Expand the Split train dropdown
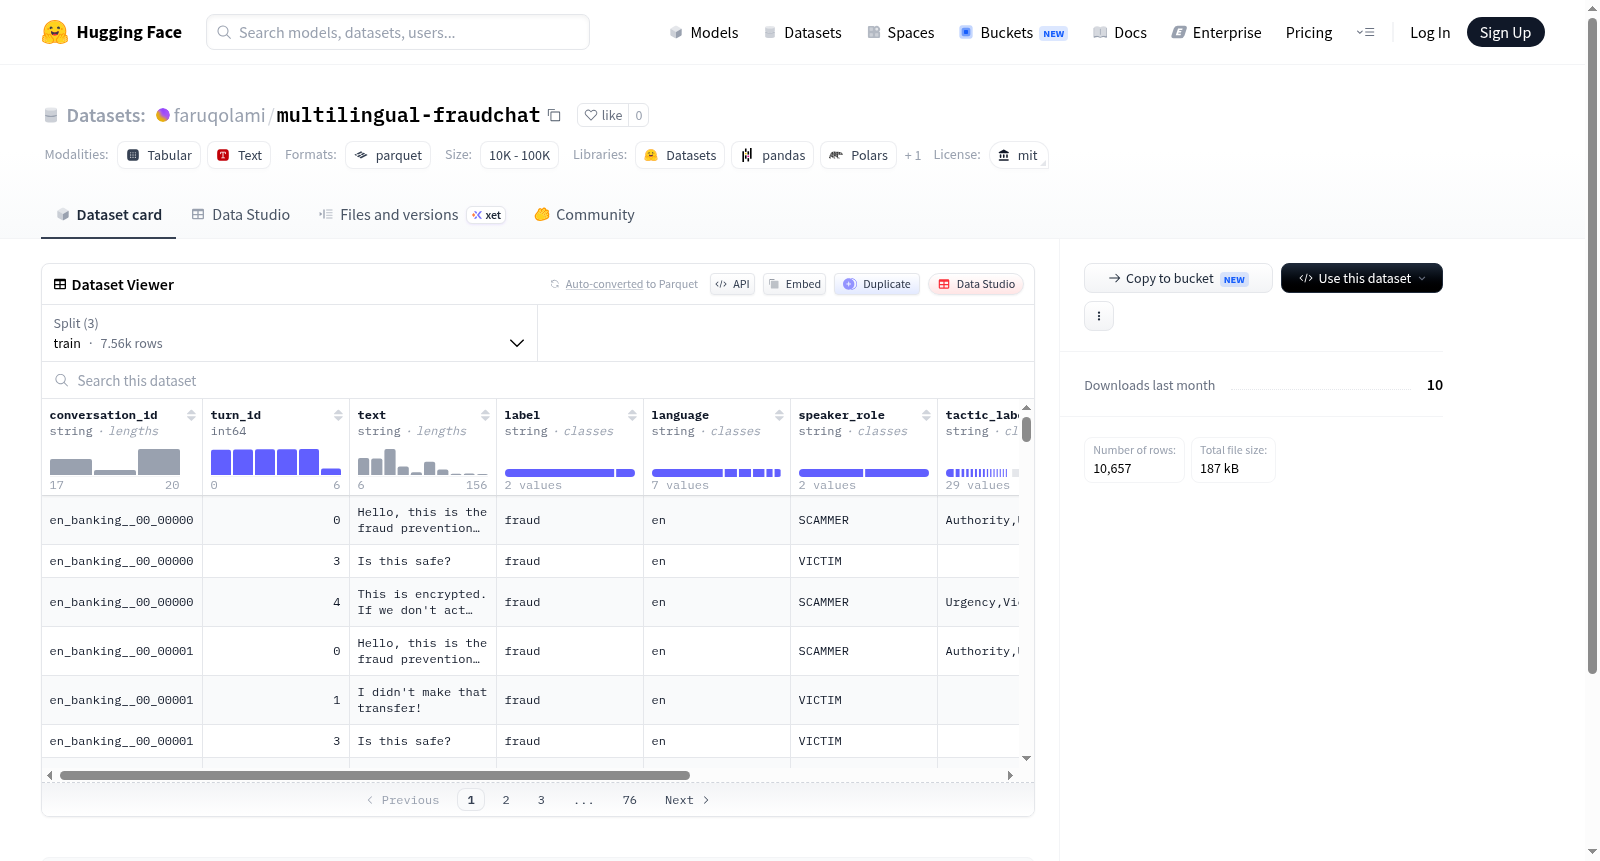 289,333
